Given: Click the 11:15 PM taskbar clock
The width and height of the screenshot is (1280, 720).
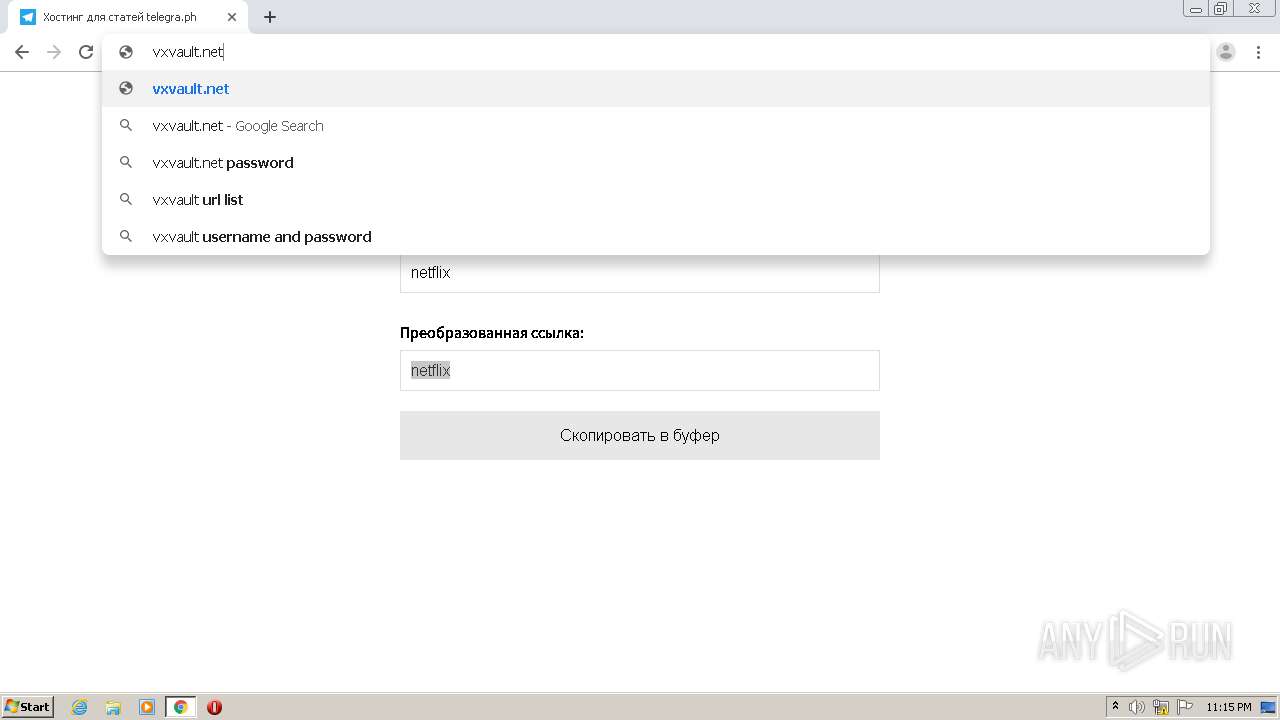Looking at the screenshot, I should pos(1229,707).
